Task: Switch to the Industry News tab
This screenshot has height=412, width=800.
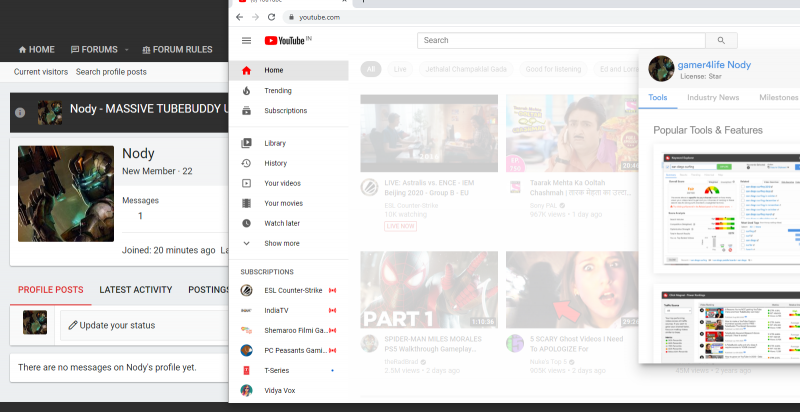Action: tap(713, 97)
